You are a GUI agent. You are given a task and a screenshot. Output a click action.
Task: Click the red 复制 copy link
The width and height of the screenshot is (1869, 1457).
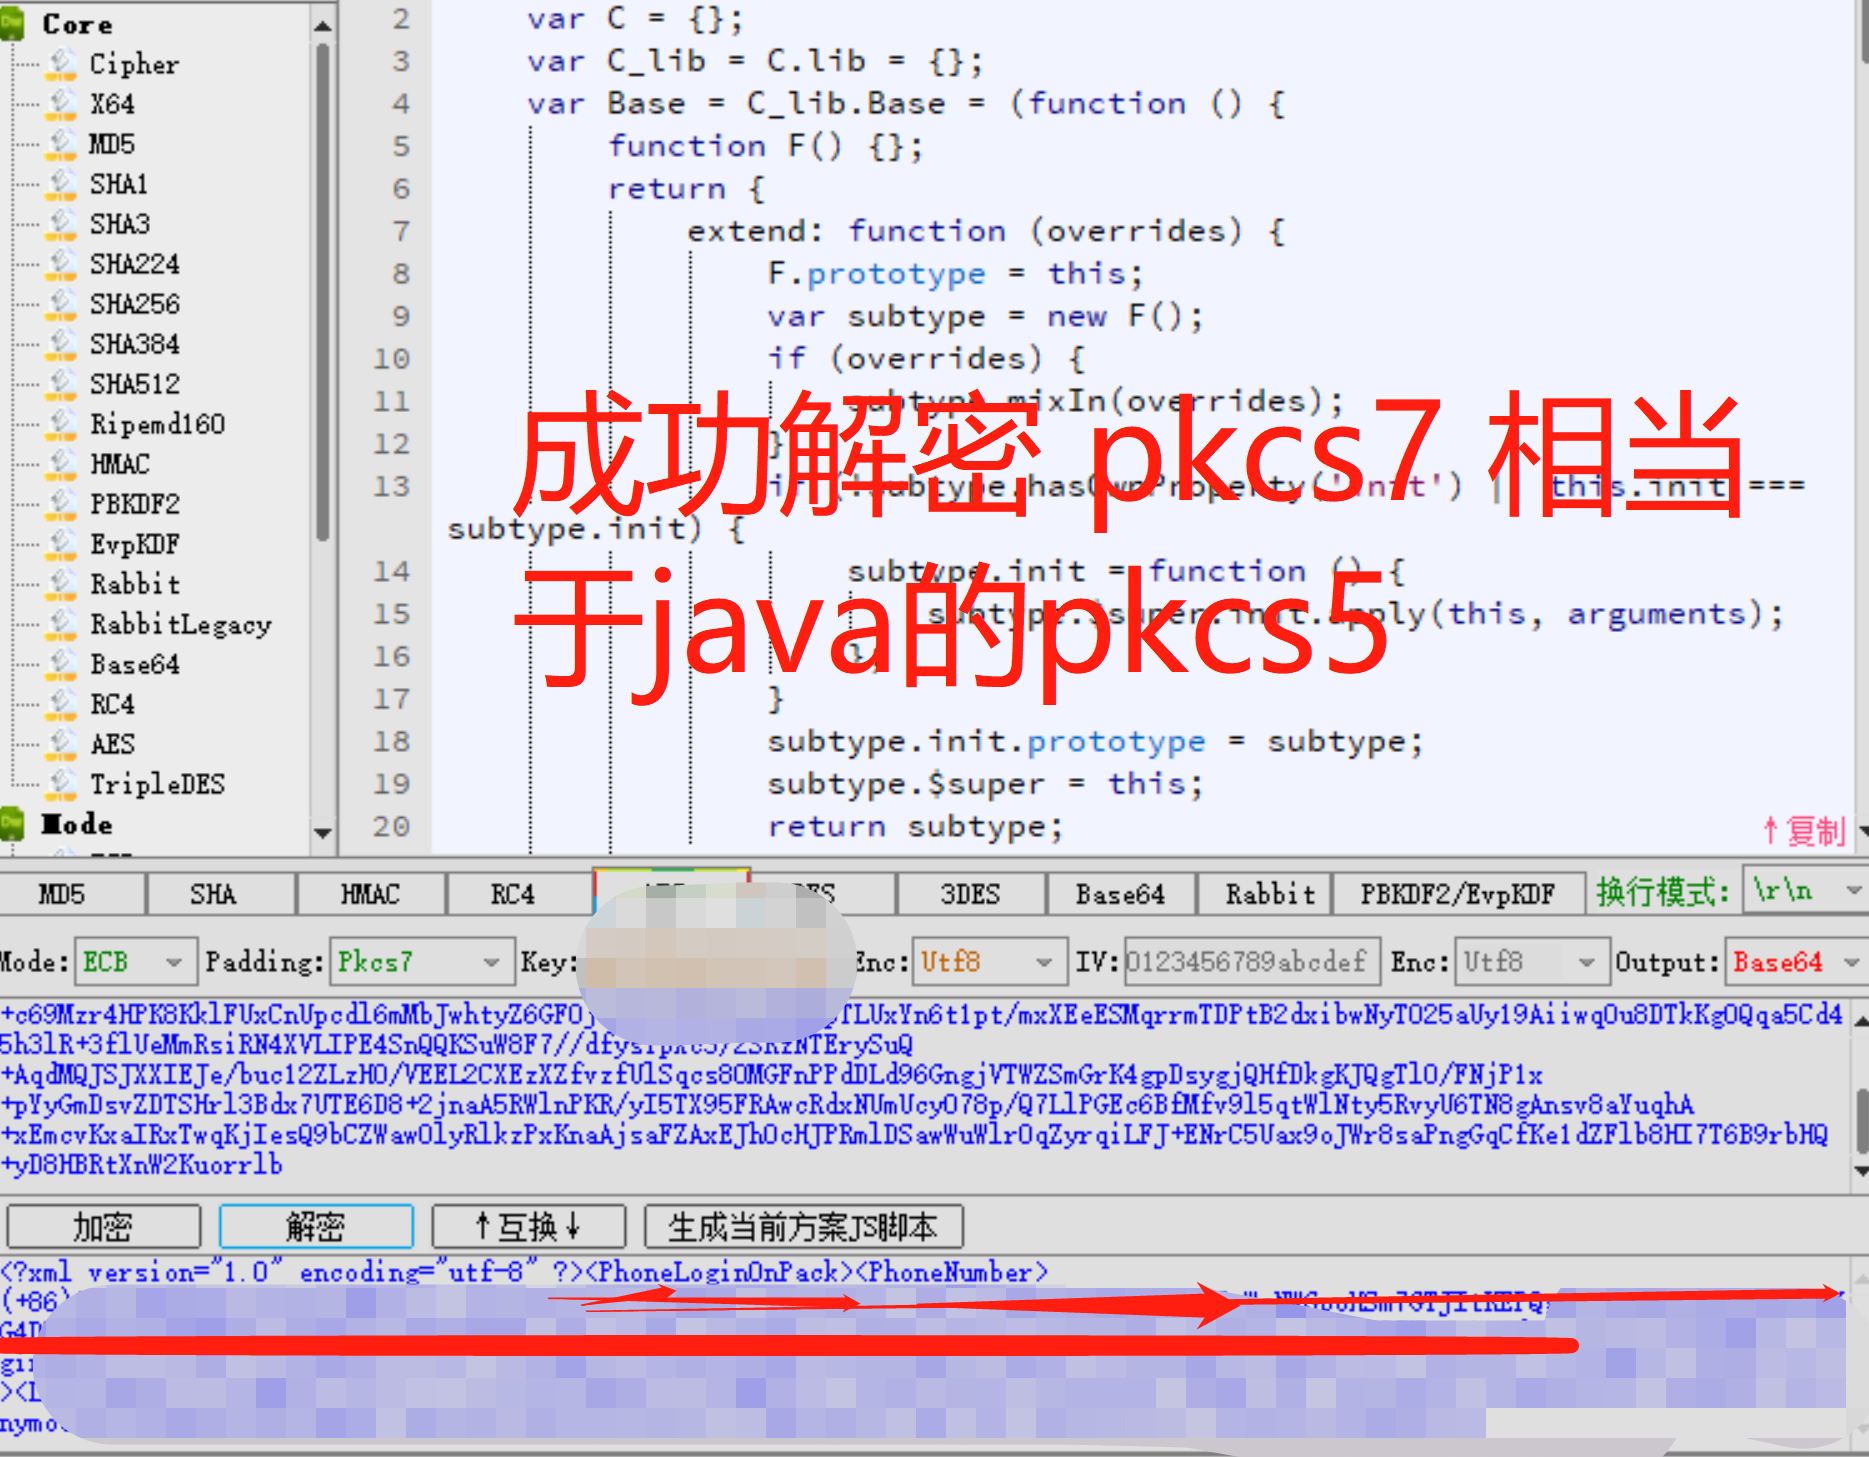[x=1804, y=830]
